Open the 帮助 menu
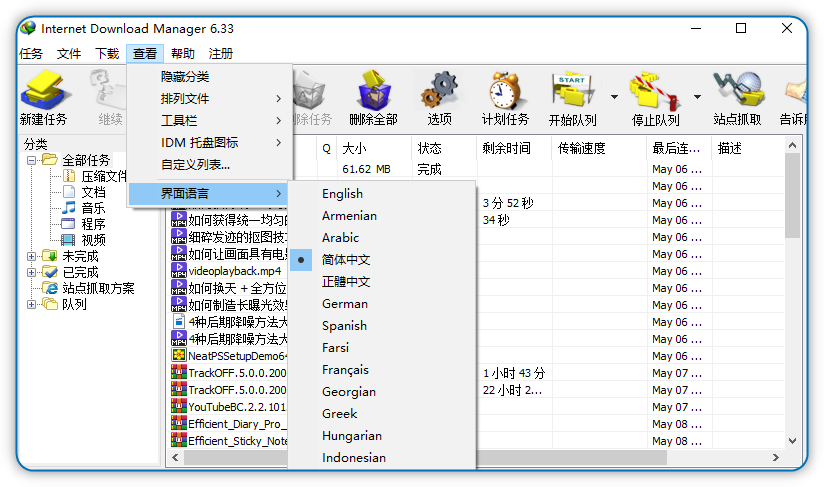Screen dimensions: 824x487 pos(183,54)
